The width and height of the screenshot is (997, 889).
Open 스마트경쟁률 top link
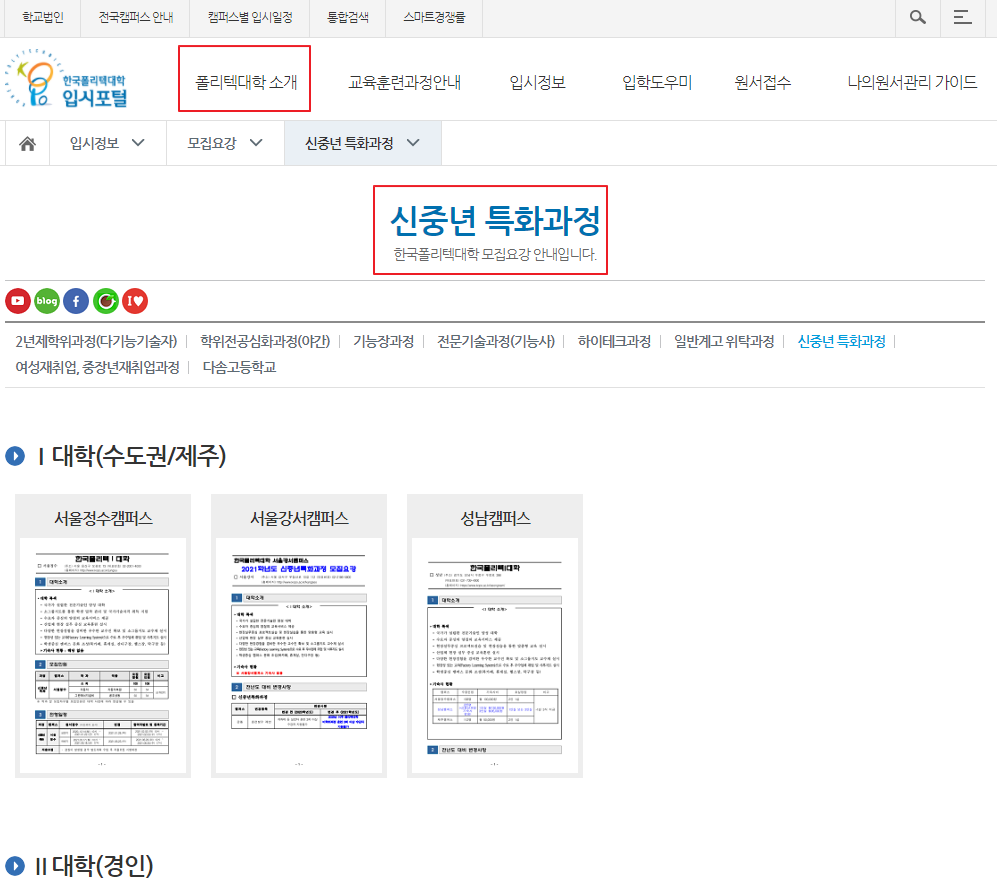pyautogui.click(x=434, y=17)
